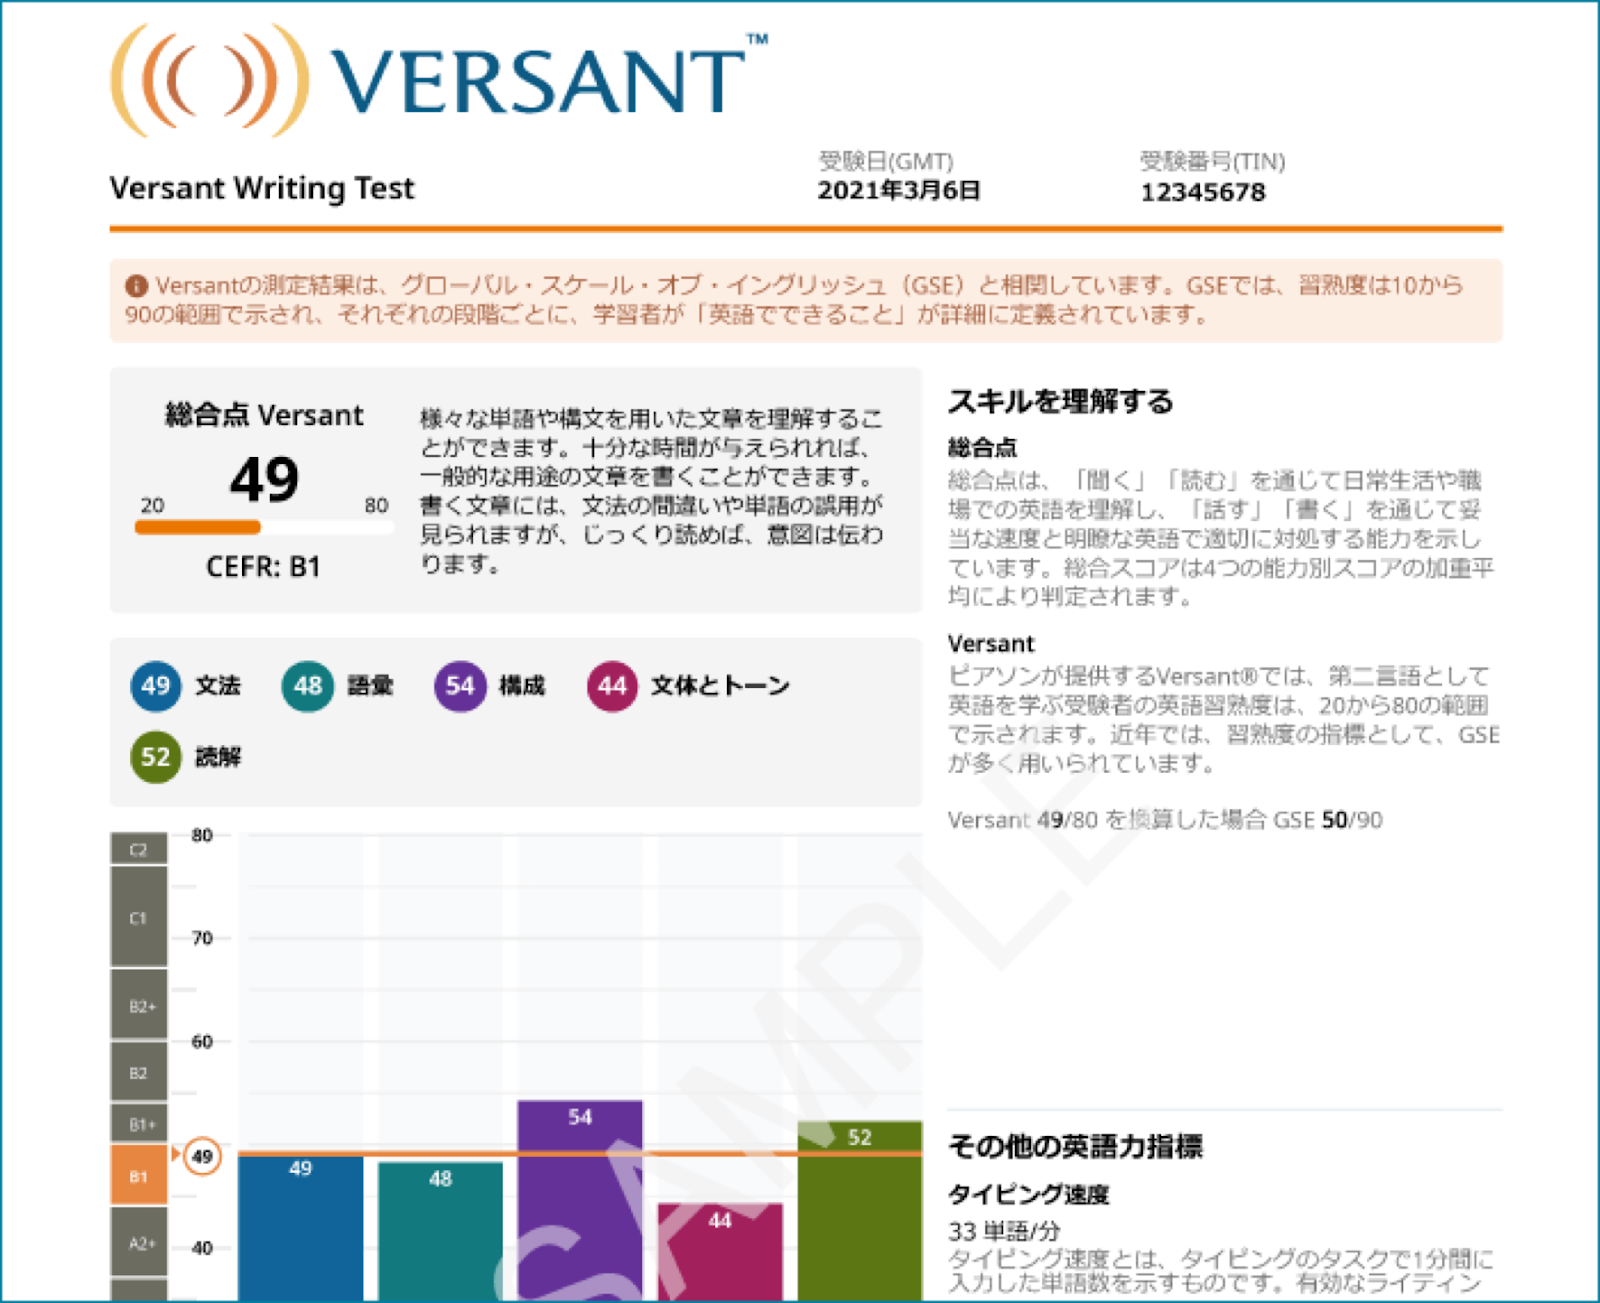The height and width of the screenshot is (1303, 1600).
Task: Click the test number 12345678
Action: pos(1203,192)
